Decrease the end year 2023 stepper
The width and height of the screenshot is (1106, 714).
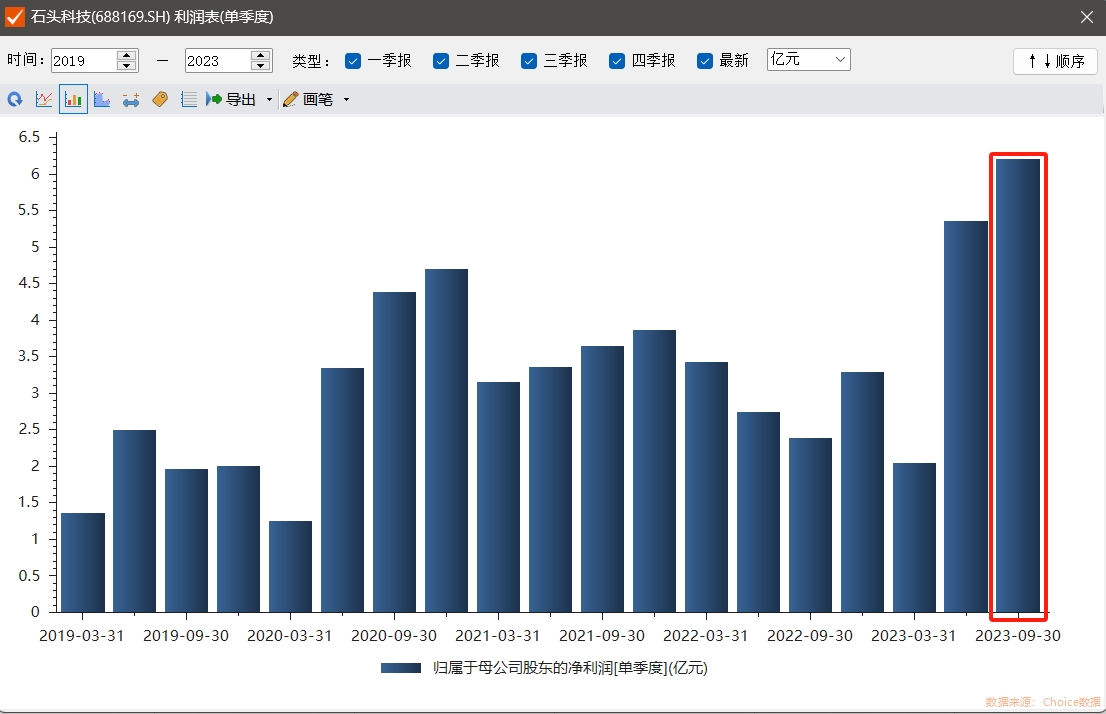[261, 66]
